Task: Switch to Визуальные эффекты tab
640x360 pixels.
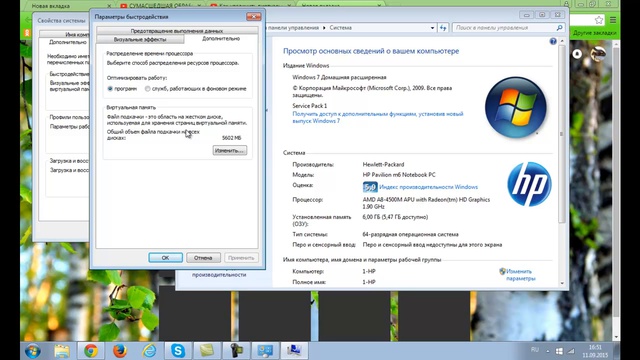Action: coord(140,40)
